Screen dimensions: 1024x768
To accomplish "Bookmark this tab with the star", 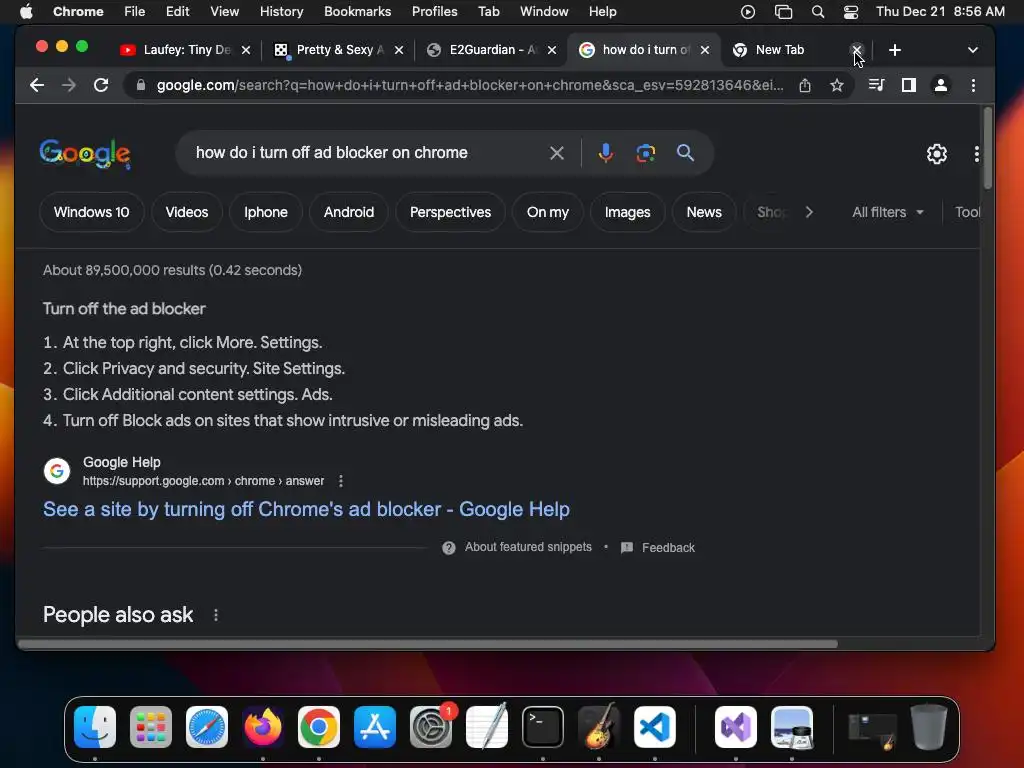I will 837,85.
